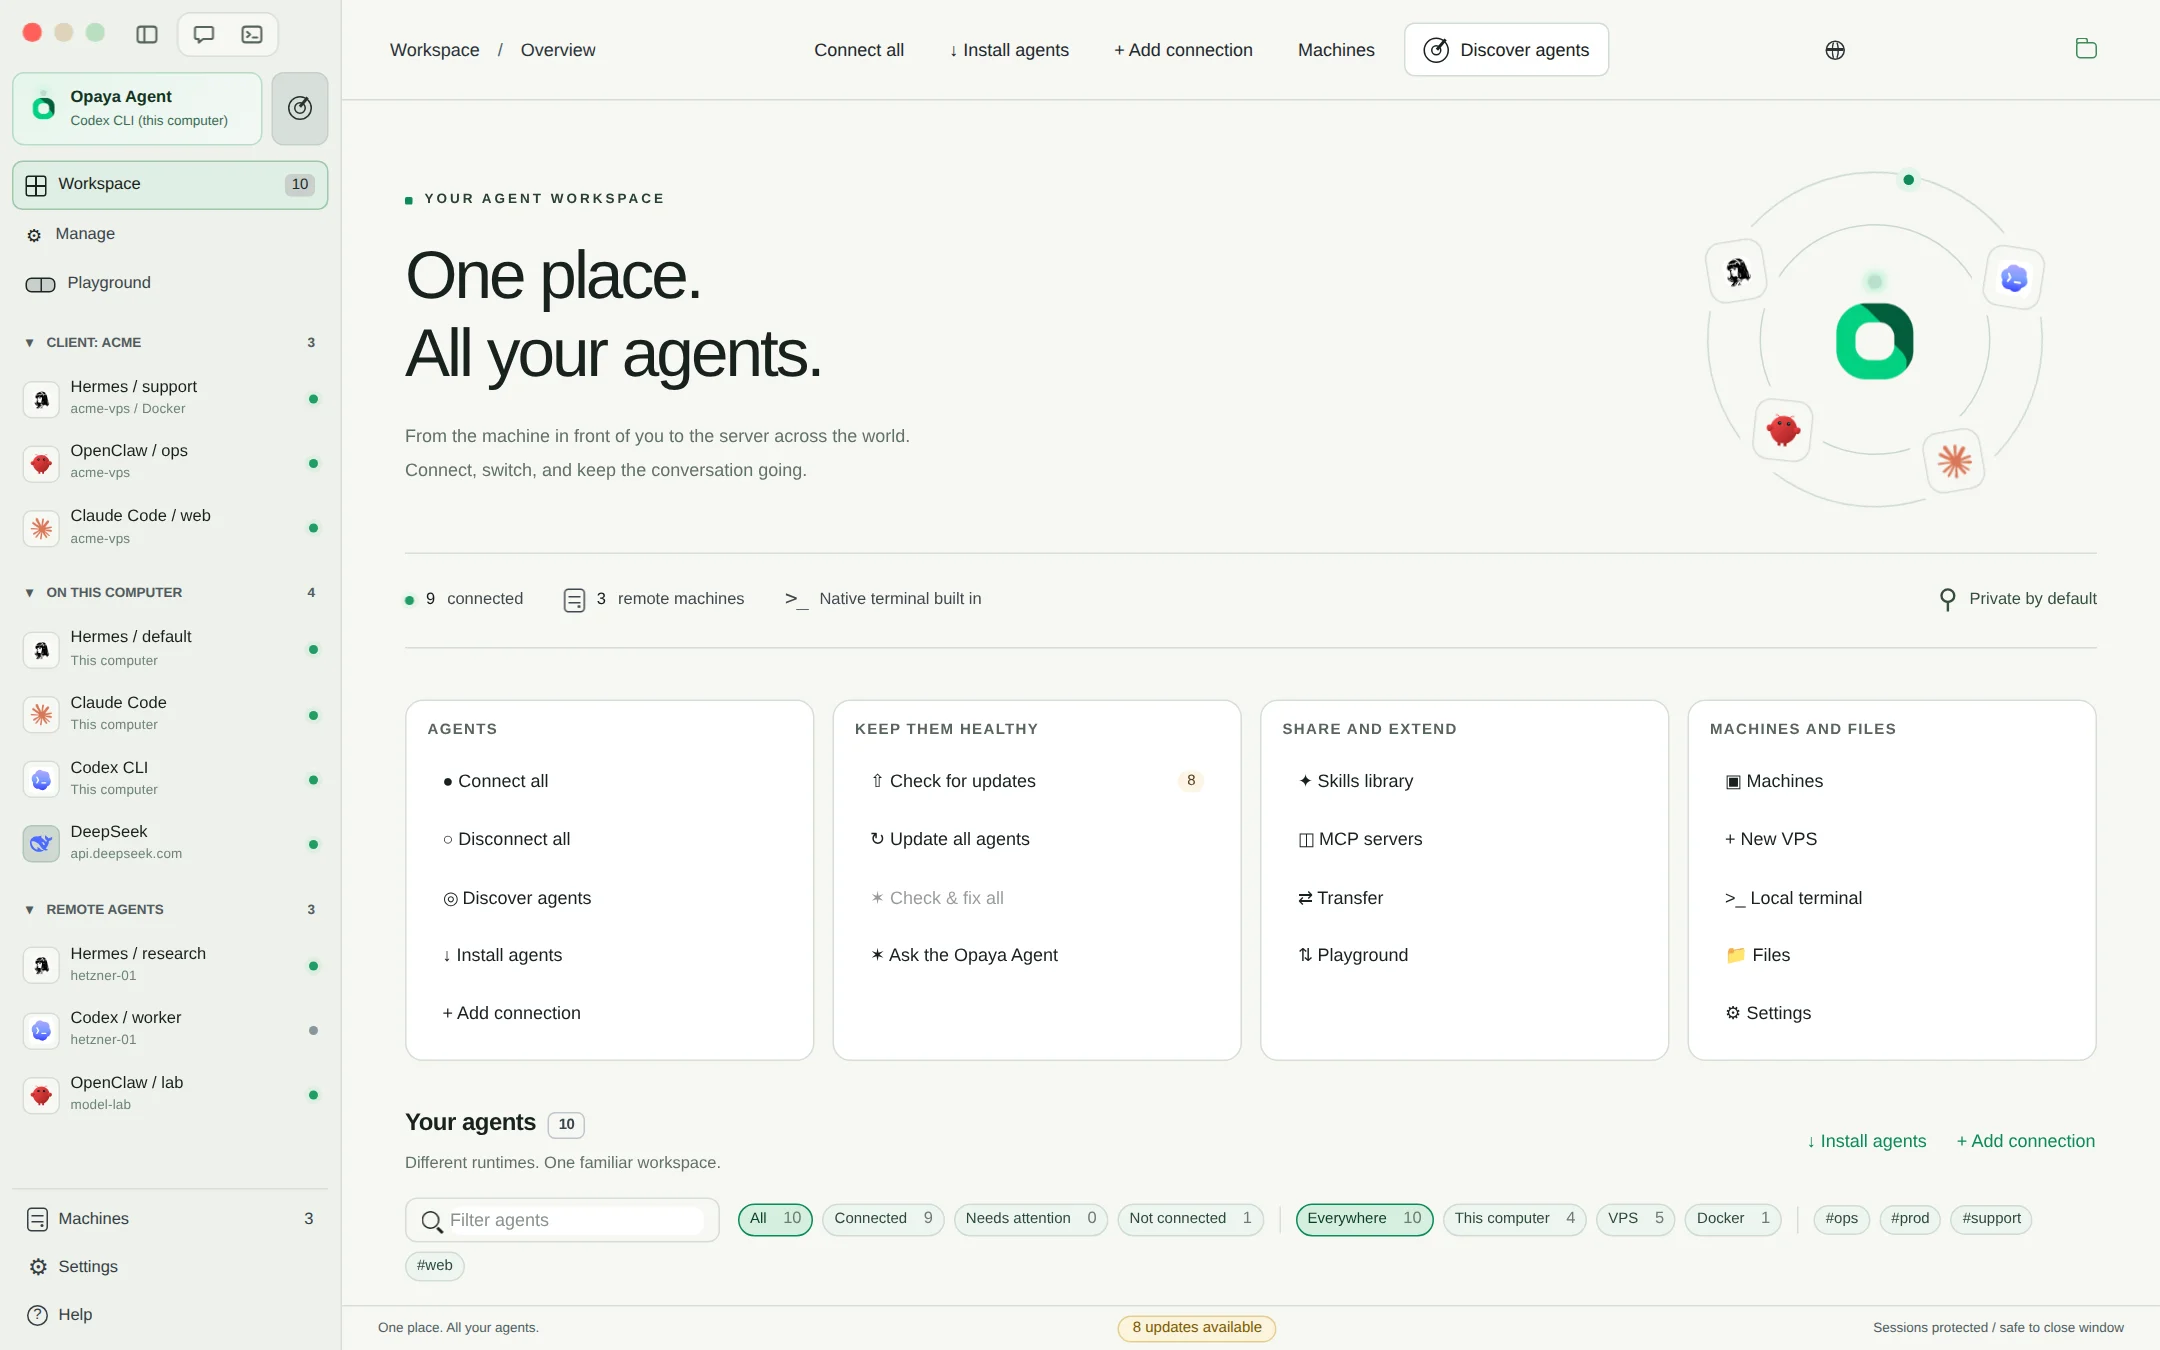This screenshot has width=2160, height=1350.
Task: Click the Codex CLI avatar icon
Action: point(41,780)
